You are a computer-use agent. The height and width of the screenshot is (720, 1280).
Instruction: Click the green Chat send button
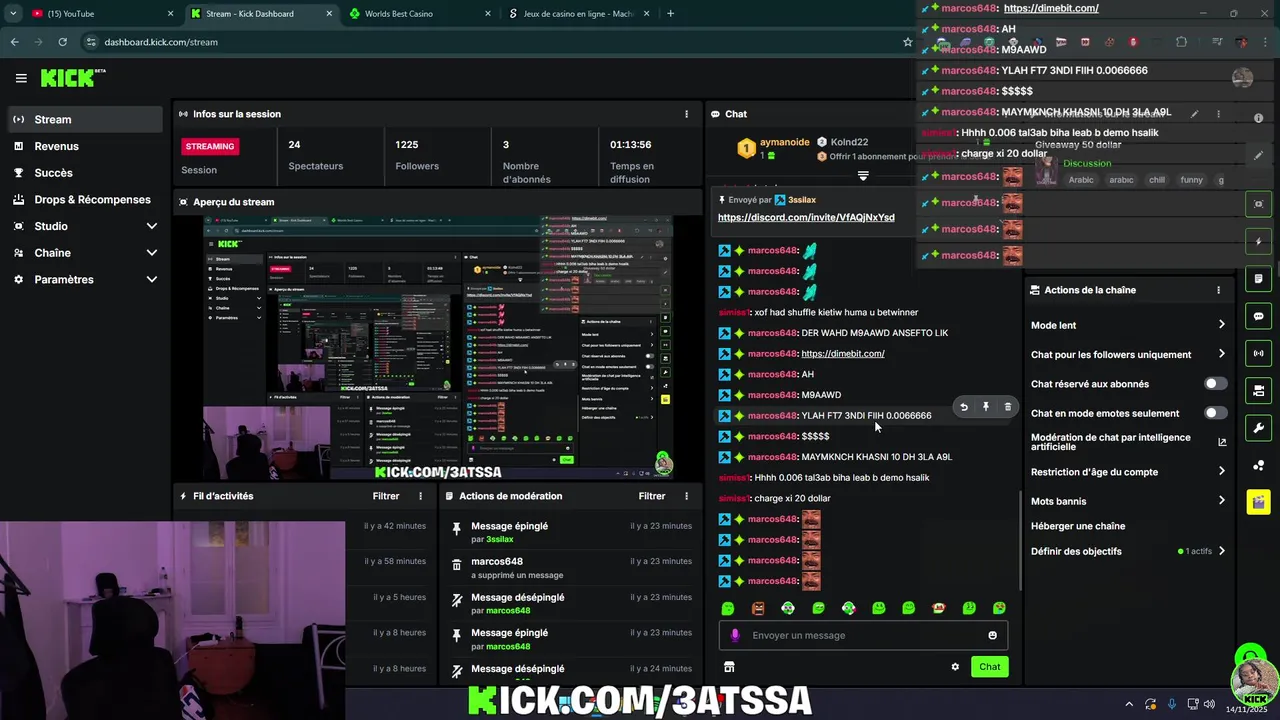tap(989, 667)
